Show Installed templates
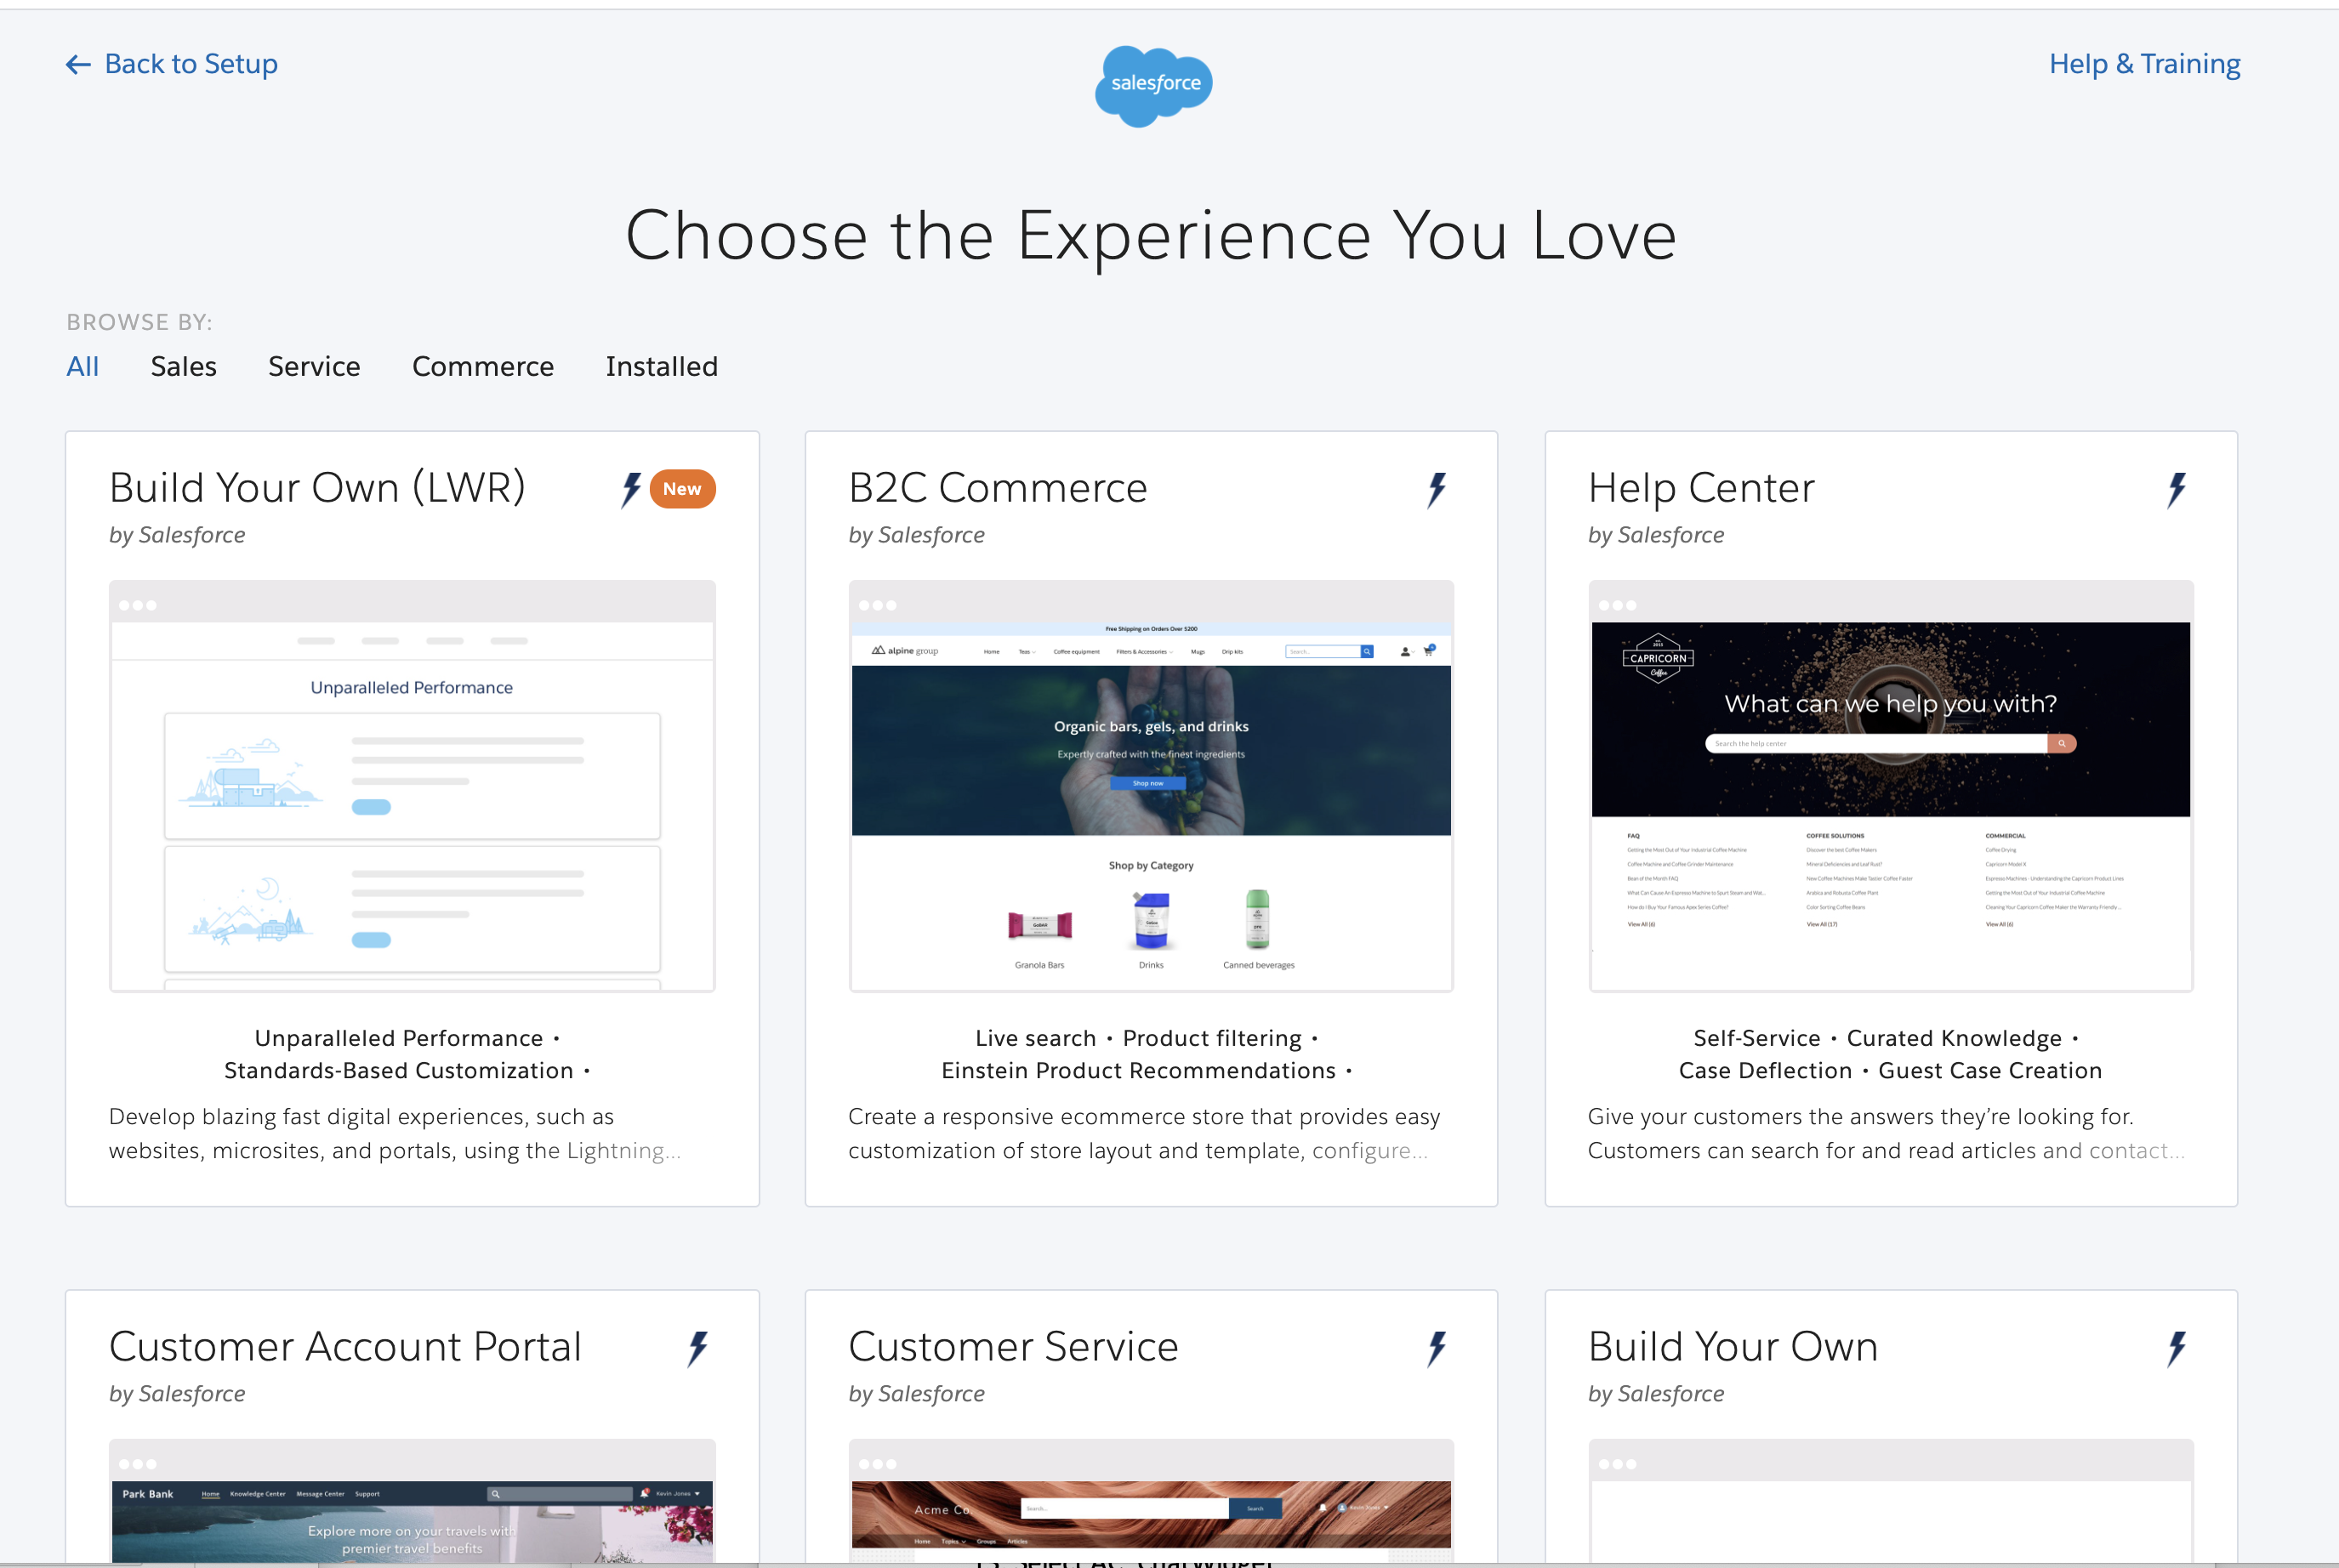This screenshot has width=2339, height=1568. coord(662,366)
